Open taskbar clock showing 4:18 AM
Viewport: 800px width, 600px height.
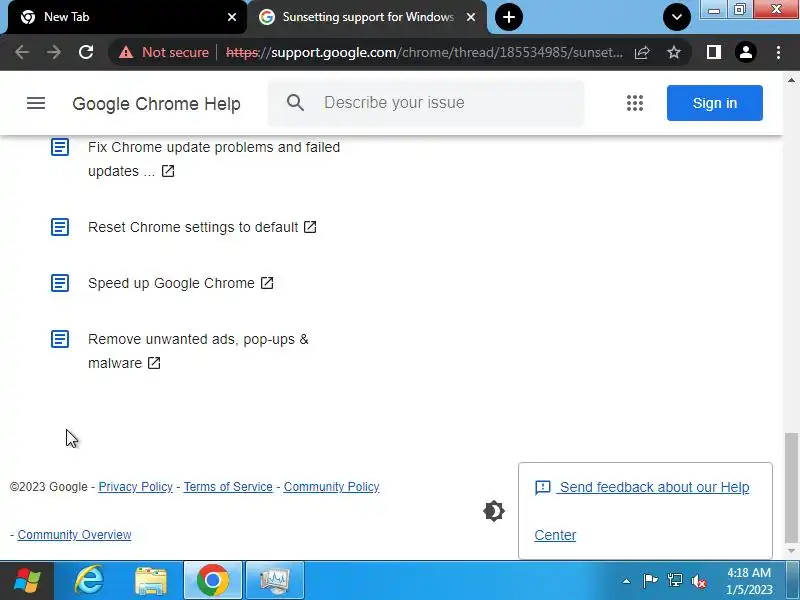click(x=749, y=581)
